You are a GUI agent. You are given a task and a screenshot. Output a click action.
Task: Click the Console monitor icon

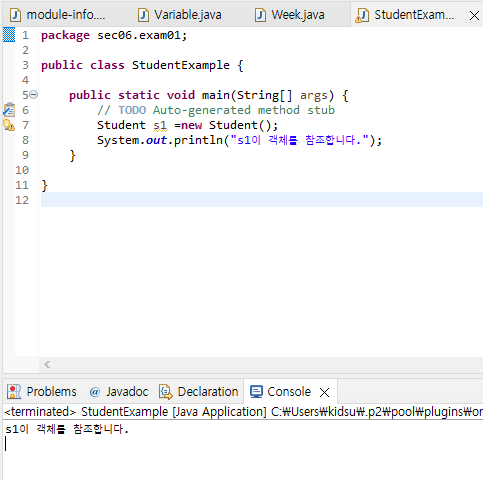(256, 392)
